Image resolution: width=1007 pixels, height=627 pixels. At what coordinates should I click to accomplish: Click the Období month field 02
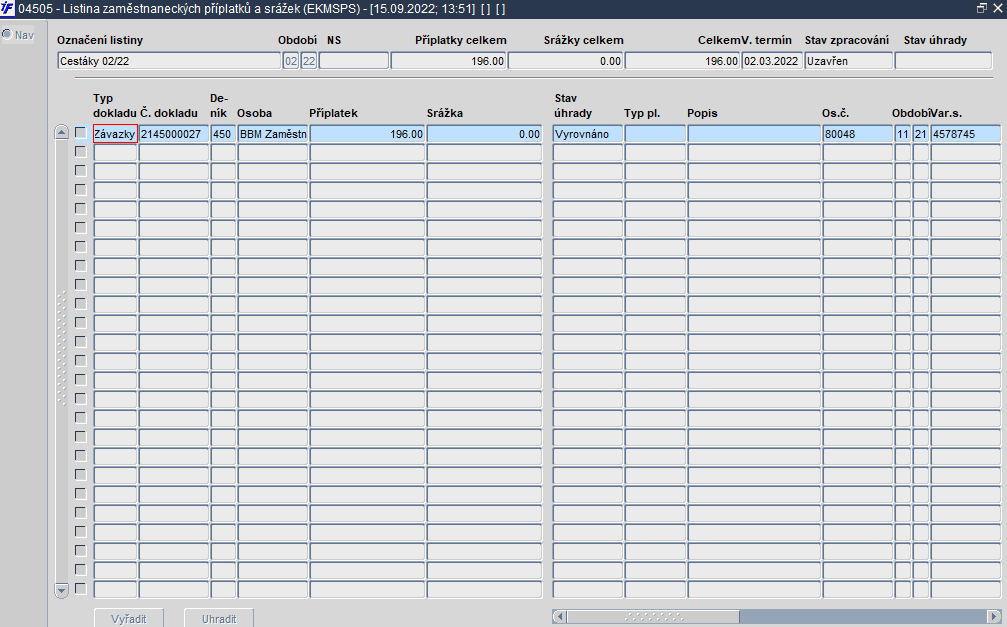click(x=291, y=61)
